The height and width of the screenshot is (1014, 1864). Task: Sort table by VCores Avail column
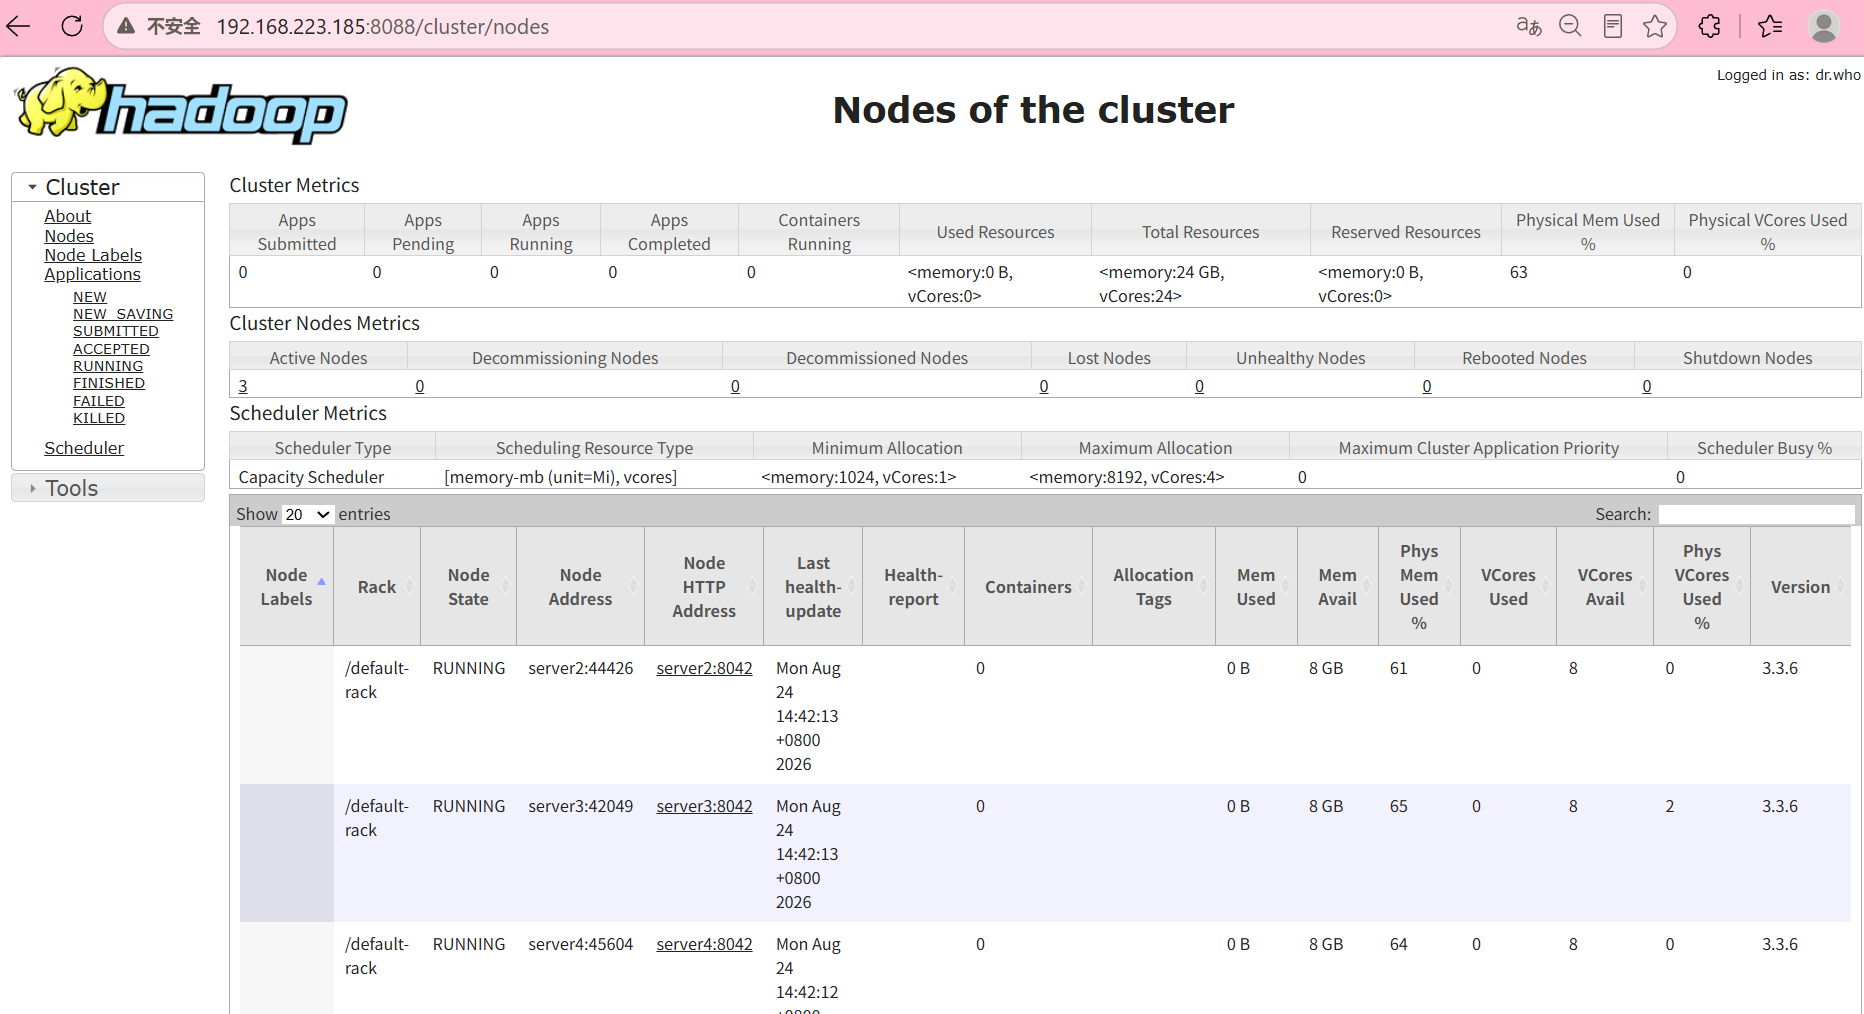coord(1605,587)
